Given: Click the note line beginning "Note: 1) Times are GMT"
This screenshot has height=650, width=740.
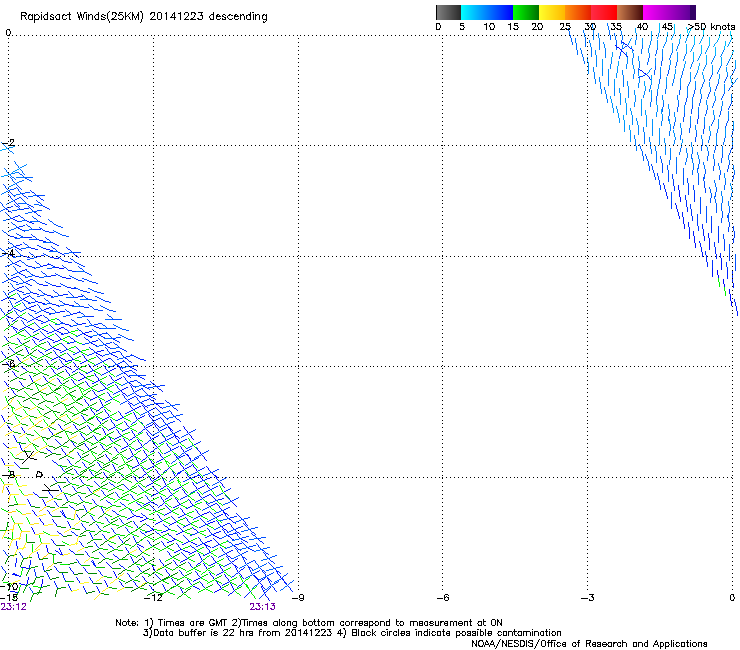Looking at the screenshot, I should pos(309,623).
